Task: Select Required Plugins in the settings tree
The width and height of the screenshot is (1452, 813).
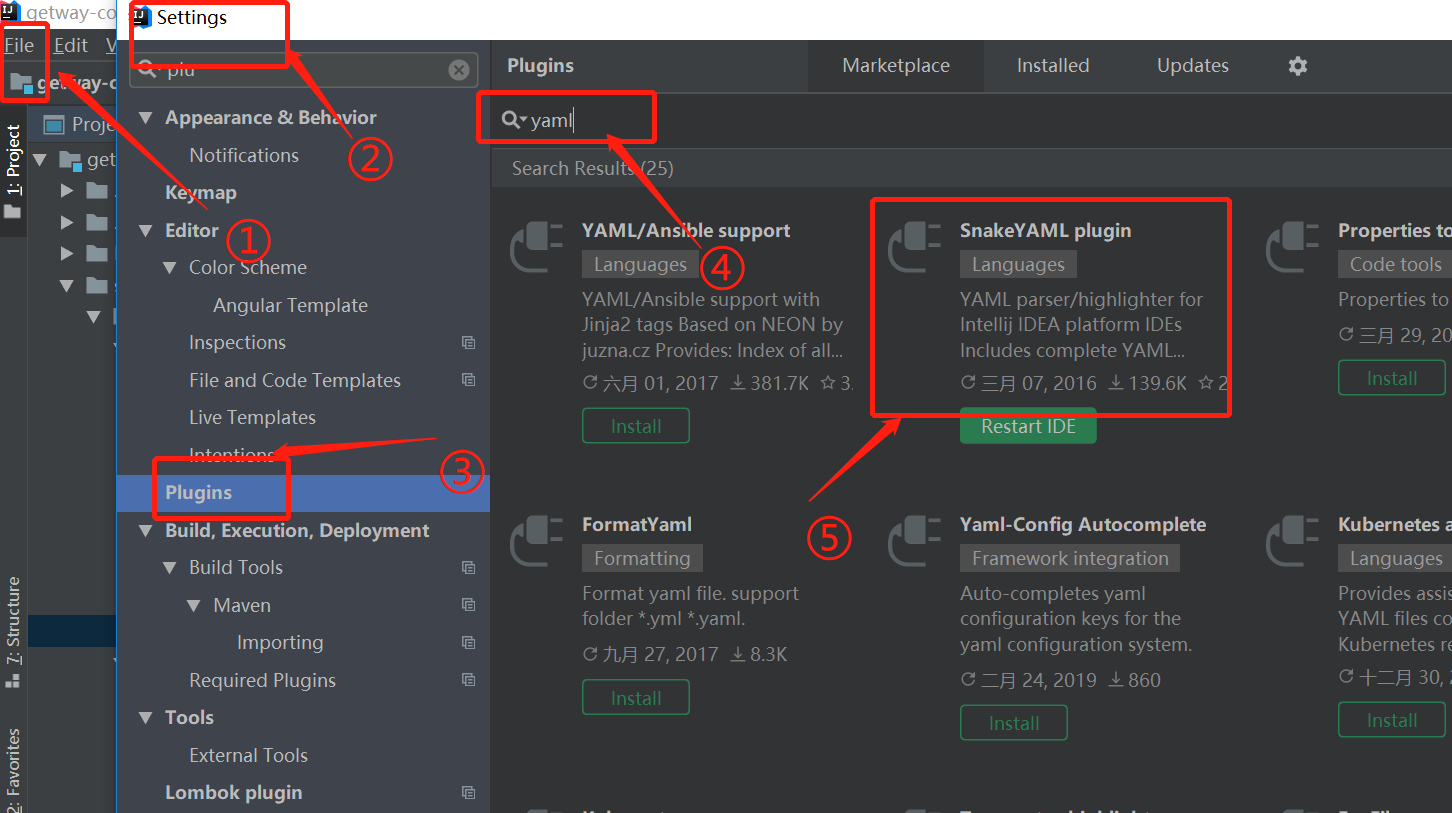Action: (262, 681)
